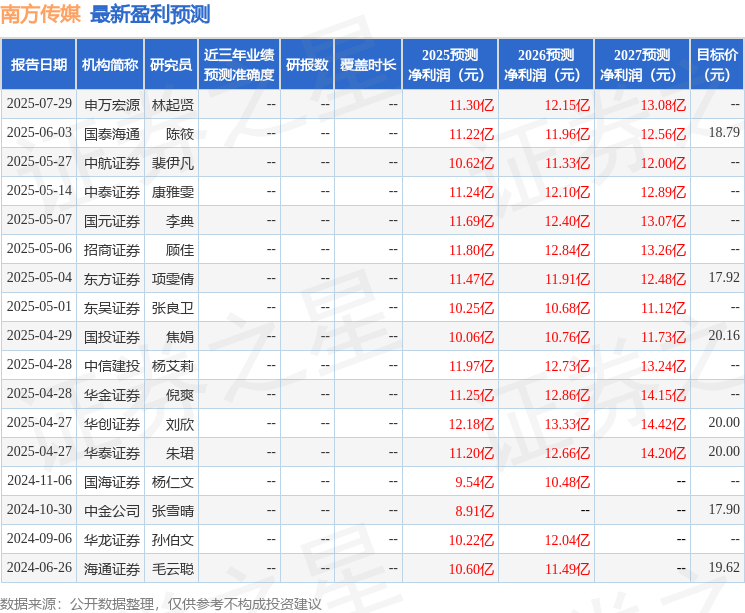Click the institution 招商证券
This screenshot has height=613, width=745.
click(x=112, y=249)
